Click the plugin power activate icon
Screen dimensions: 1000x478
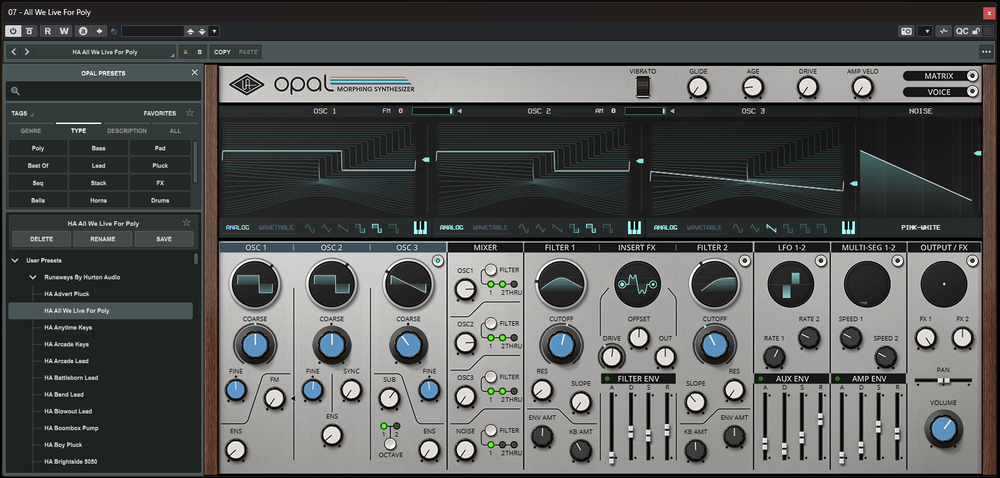point(13,31)
